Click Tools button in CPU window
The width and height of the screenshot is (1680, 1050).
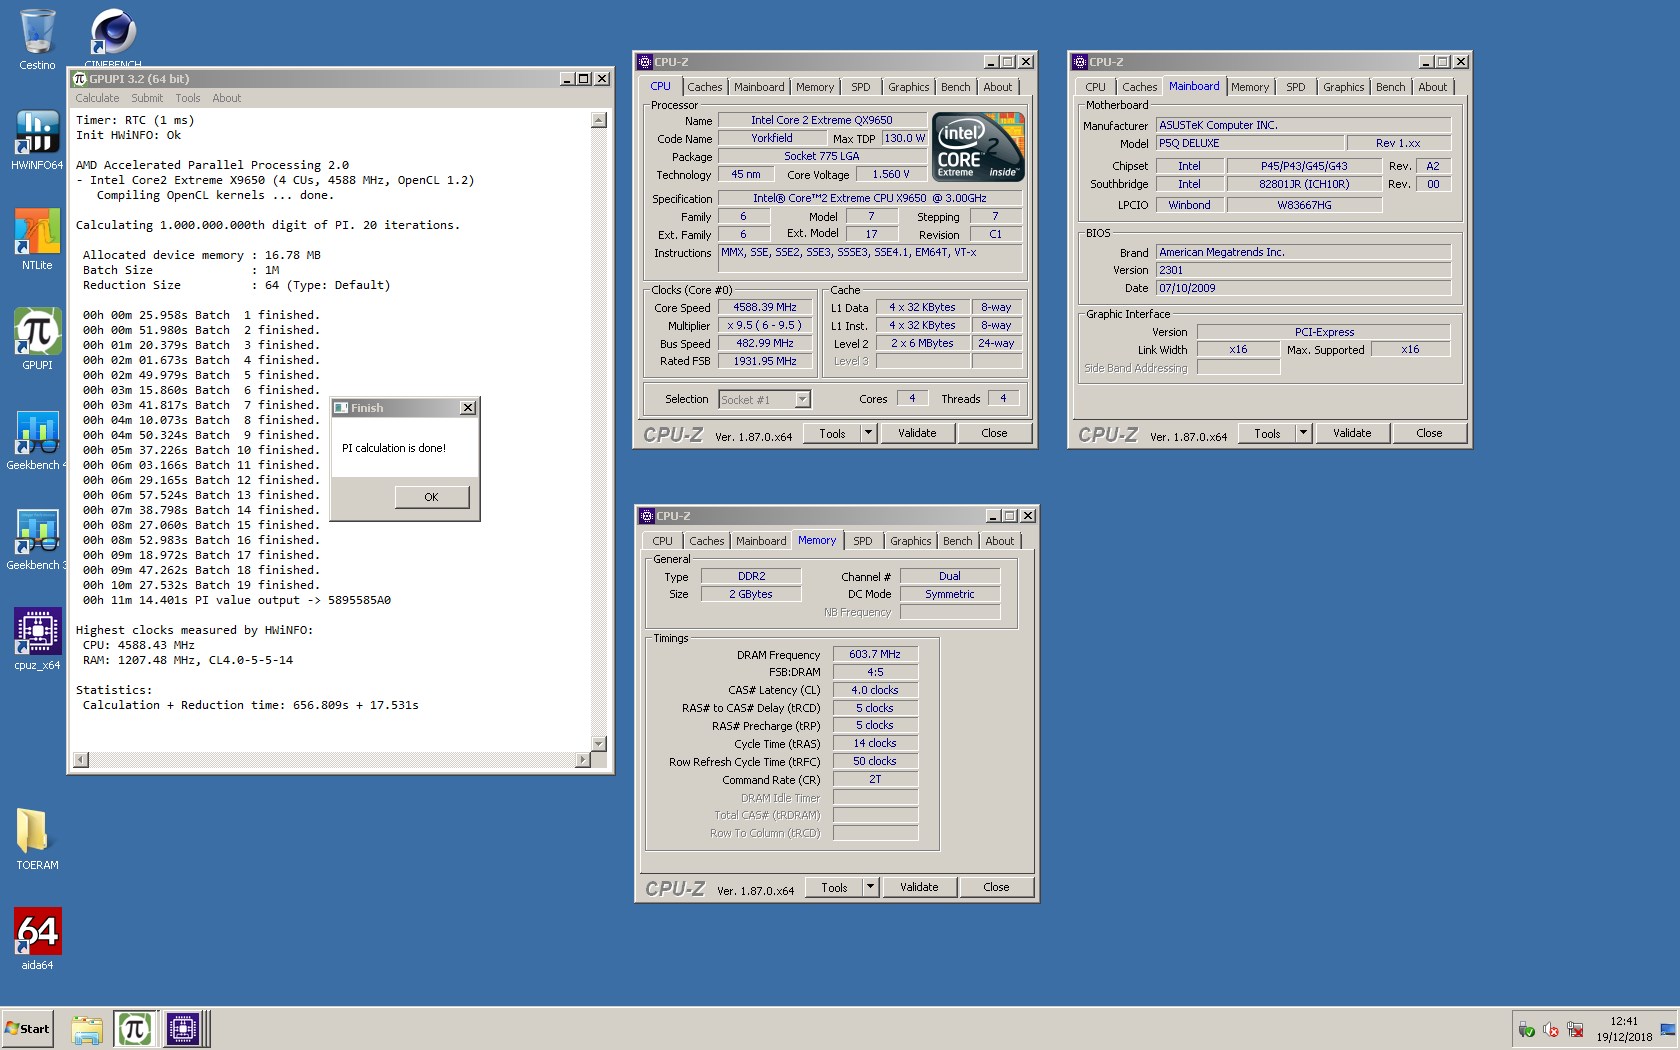832,433
